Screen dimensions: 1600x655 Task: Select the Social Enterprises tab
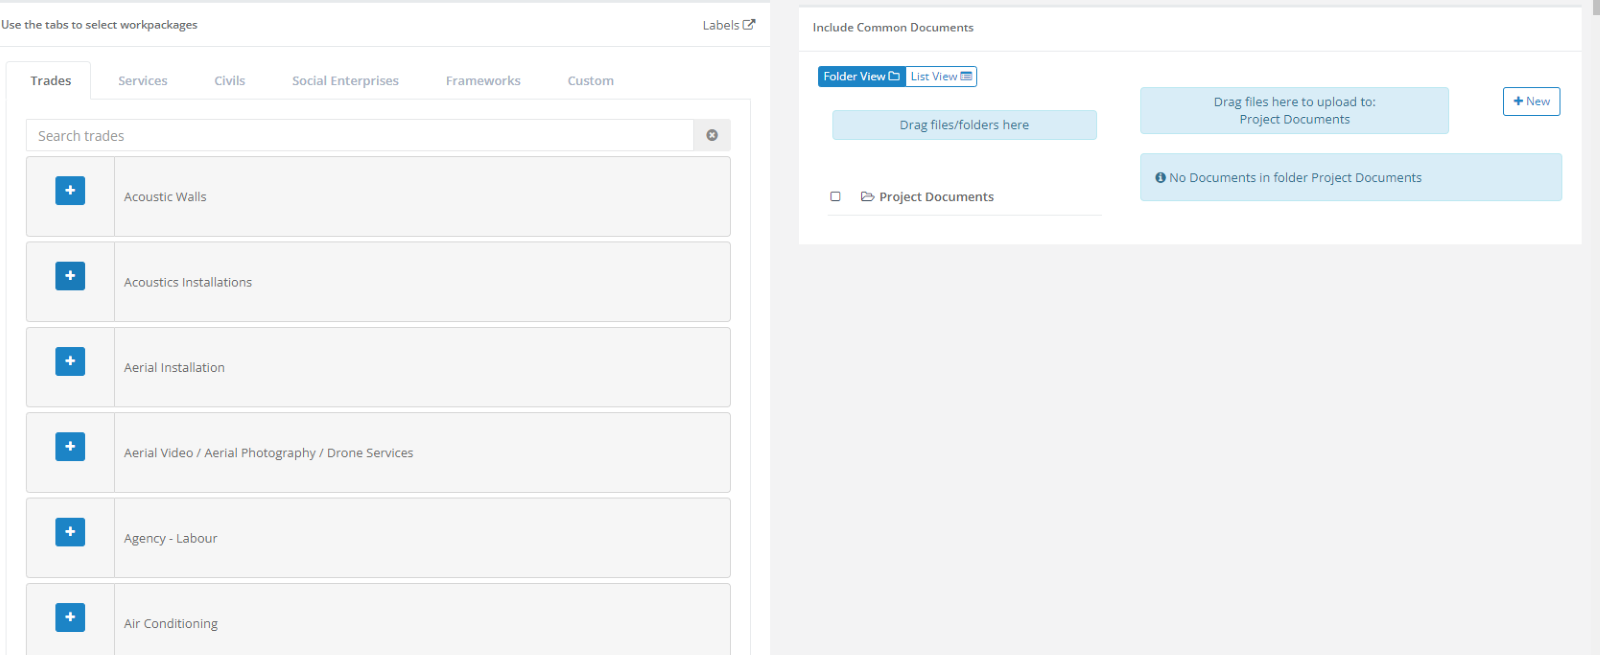(345, 81)
